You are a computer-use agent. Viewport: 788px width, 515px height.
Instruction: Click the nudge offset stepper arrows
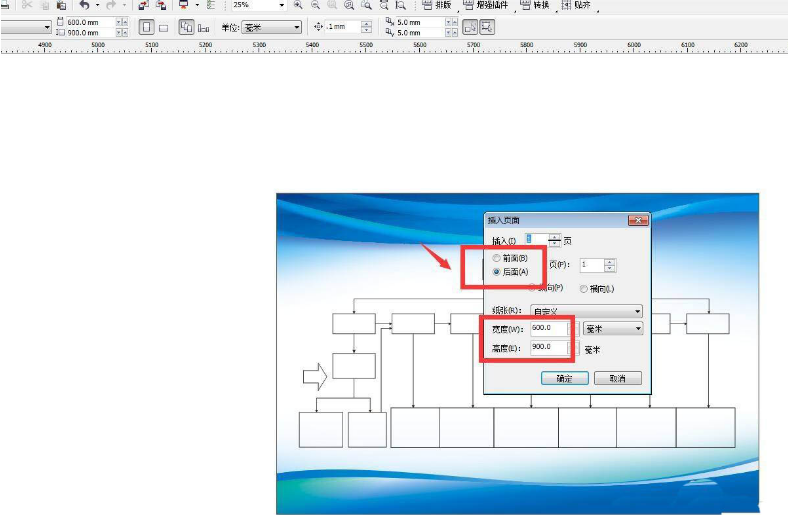tap(367, 27)
